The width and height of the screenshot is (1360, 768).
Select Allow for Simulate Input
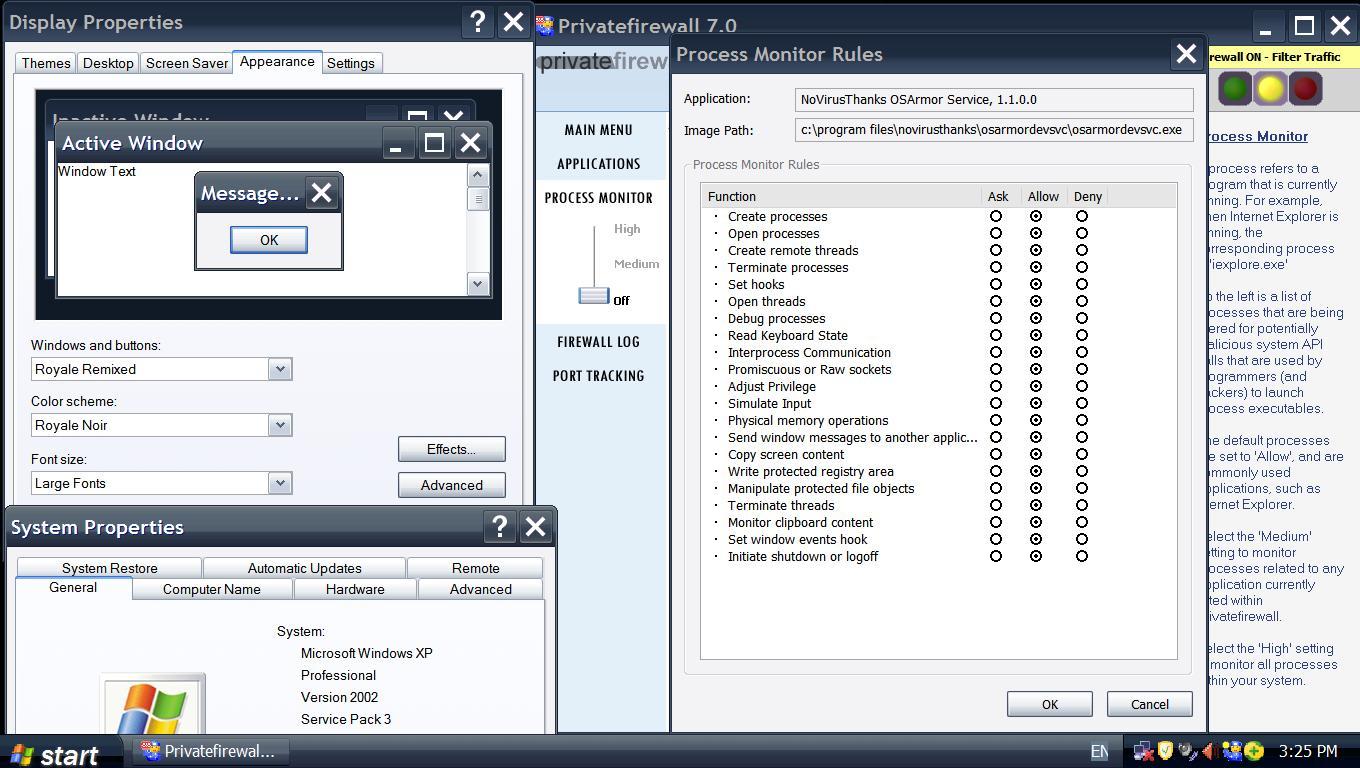tap(1036, 403)
